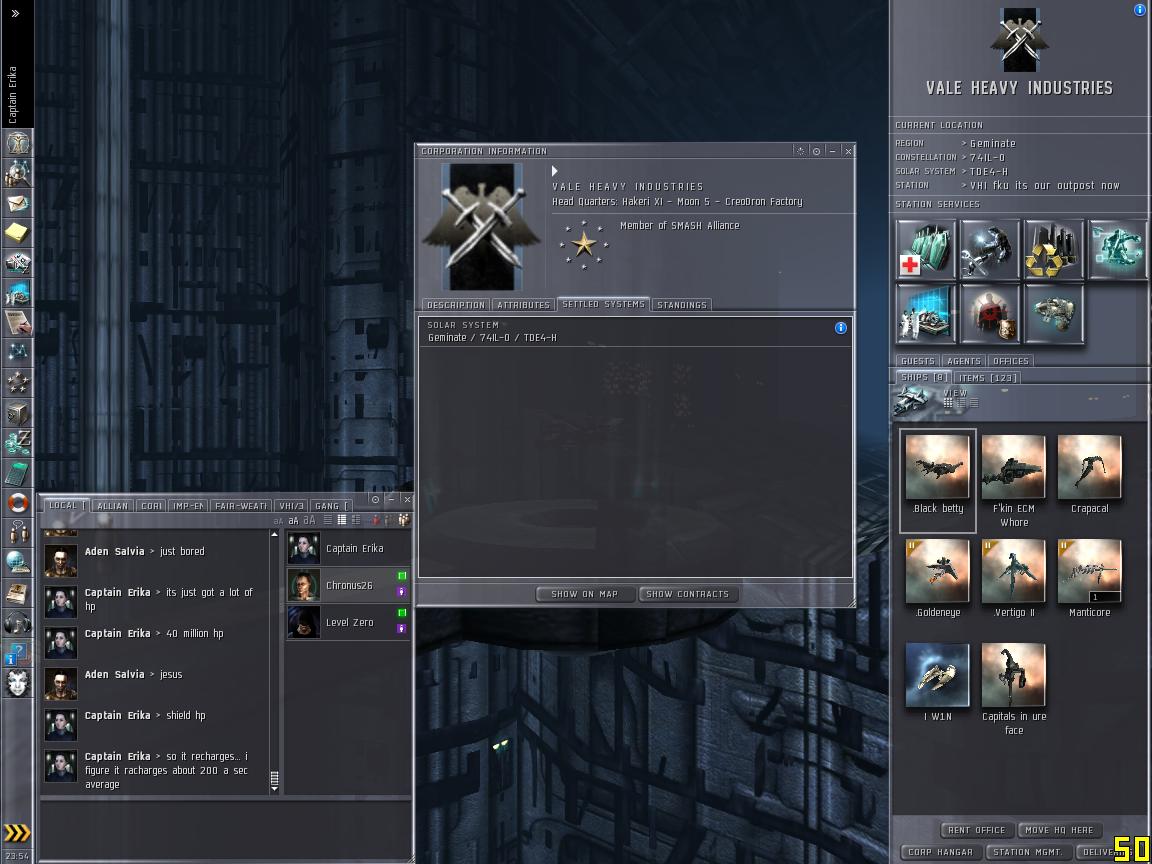Click the Show on Map button
Image resolution: width=1152 pixels, height=864 pixels.
585,594
